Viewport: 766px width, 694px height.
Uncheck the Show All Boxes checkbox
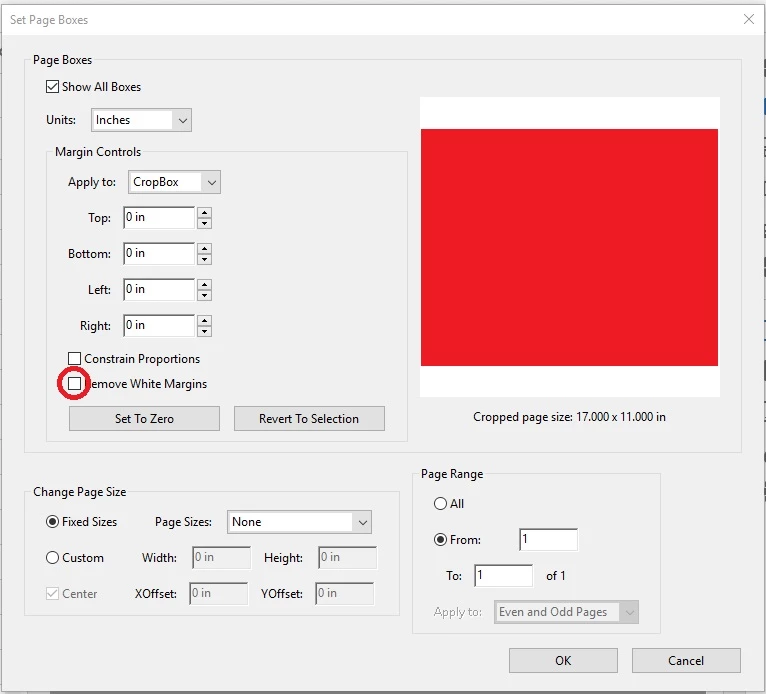pos(52,87)
